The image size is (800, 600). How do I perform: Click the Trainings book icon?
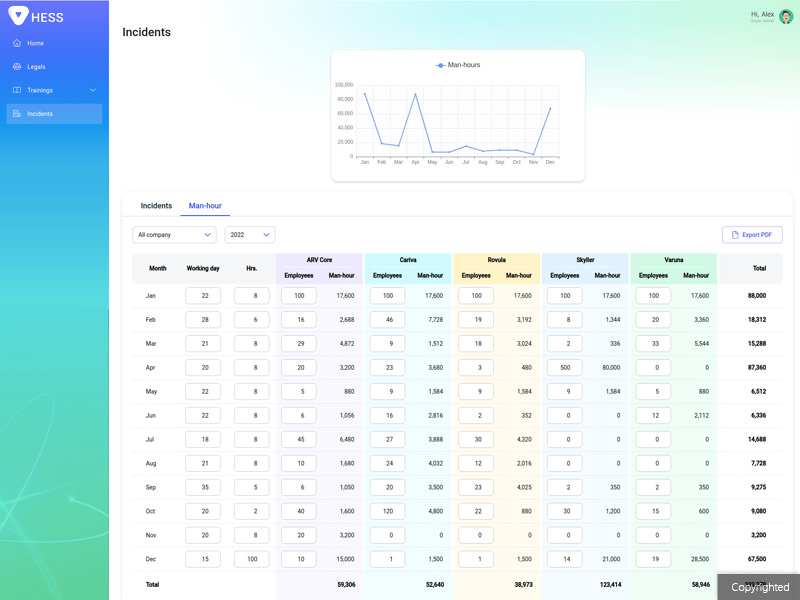[x=17, y=90]
